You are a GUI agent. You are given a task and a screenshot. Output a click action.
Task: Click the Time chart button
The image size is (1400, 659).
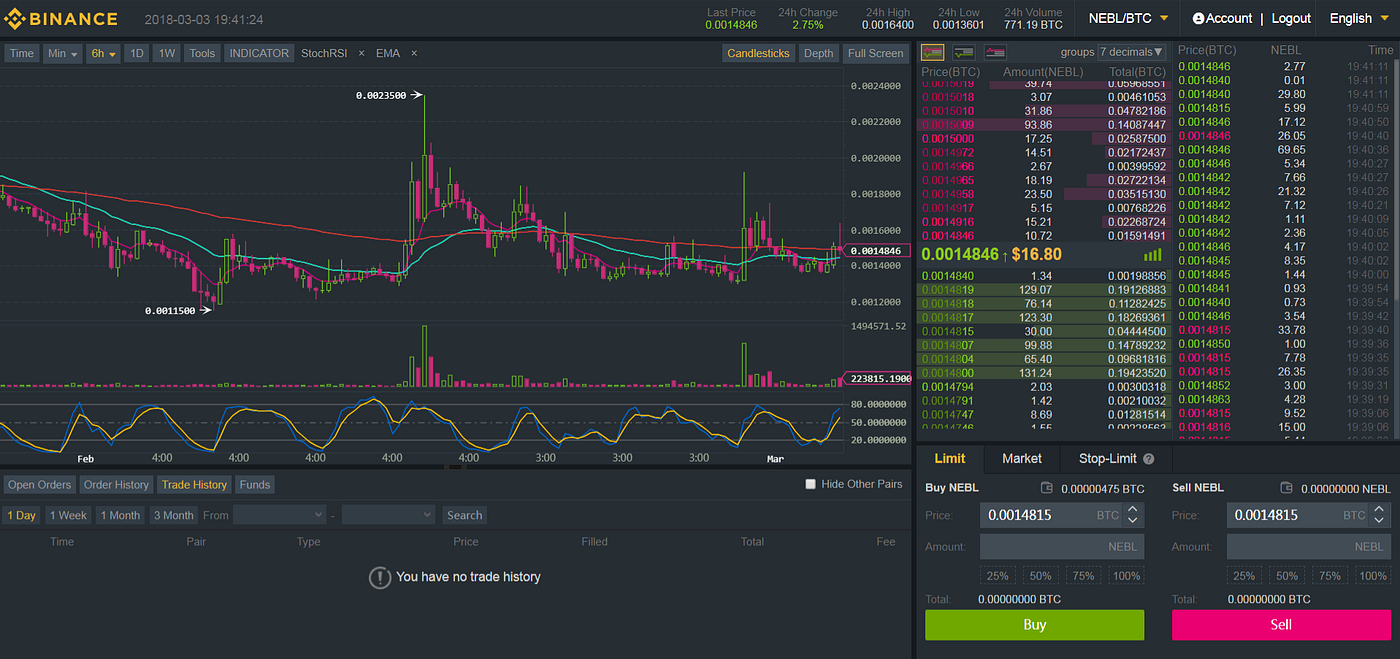pyautogui.click(x=22, y=53)
